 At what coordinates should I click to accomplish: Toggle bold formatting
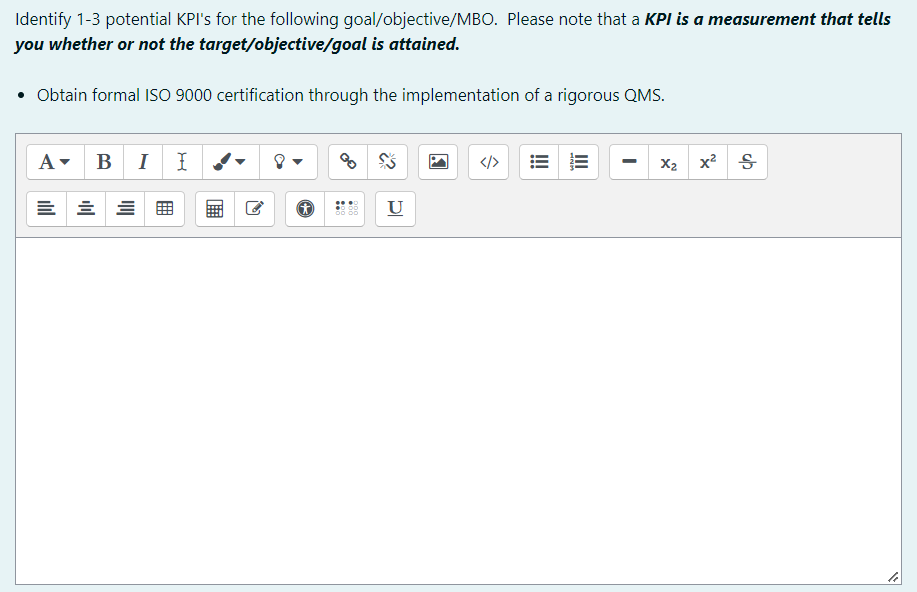104,161
